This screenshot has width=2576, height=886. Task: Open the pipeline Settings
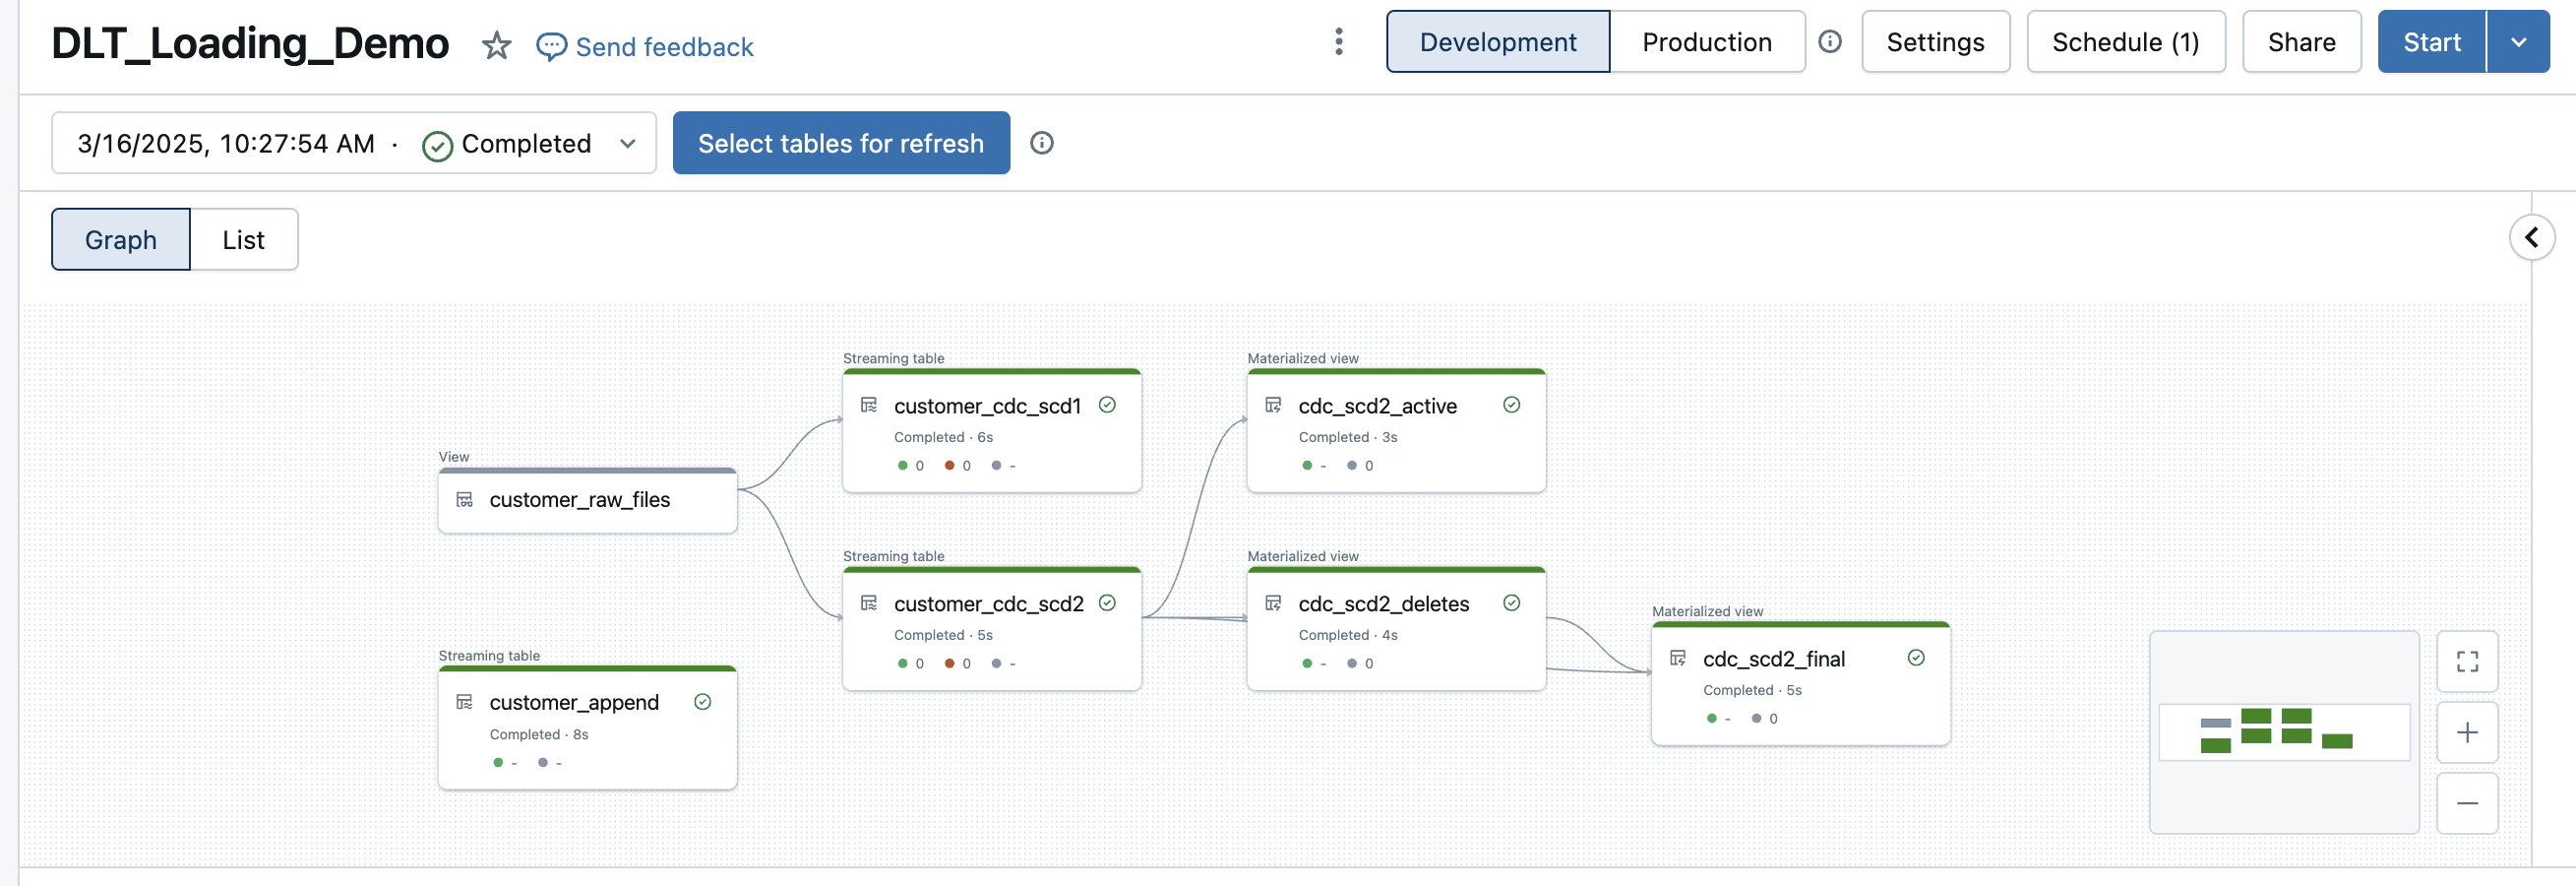[x=1934, y=42]
